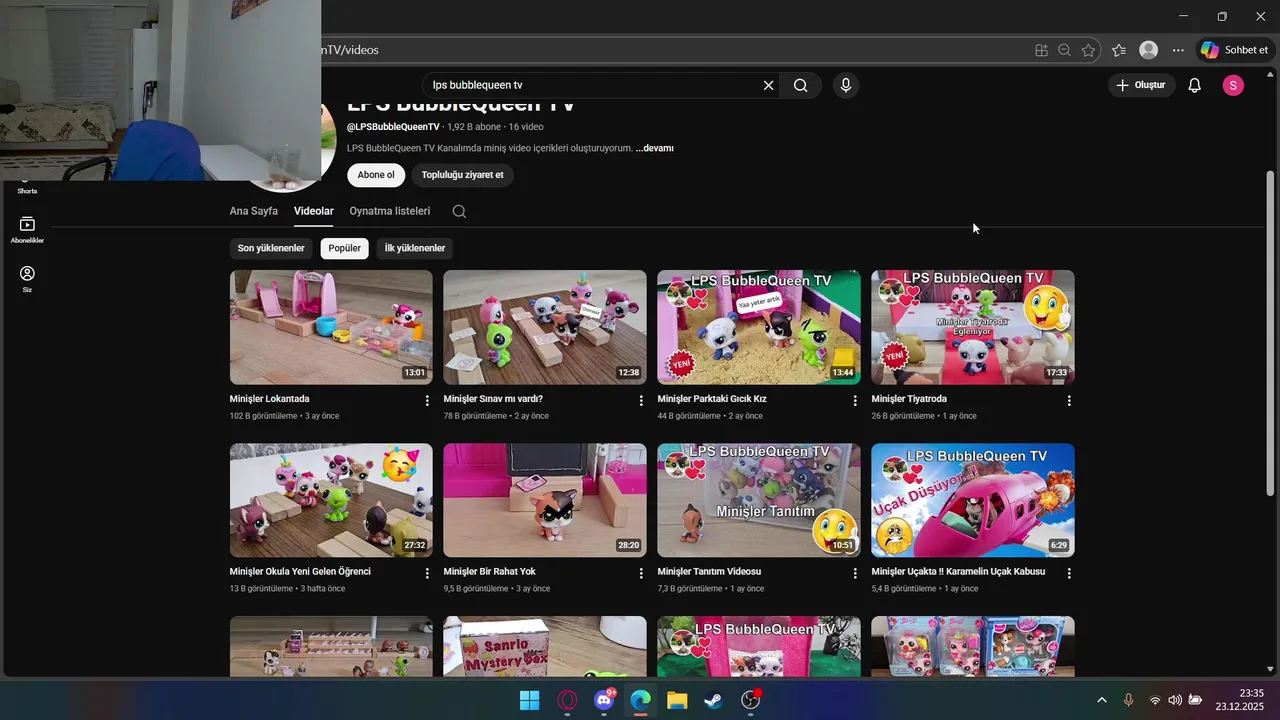Viewport: 1280px width, 720px height.
Task: Search within channel using magnifier icon
Action: (x=459, y=211)
